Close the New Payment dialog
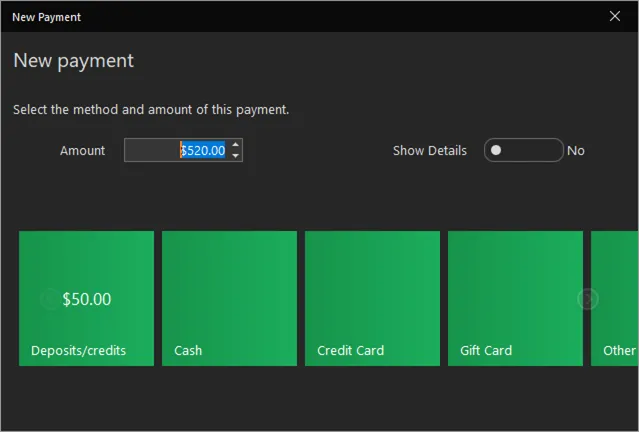The height and width of the screenshot is (432, 639). 615,16
